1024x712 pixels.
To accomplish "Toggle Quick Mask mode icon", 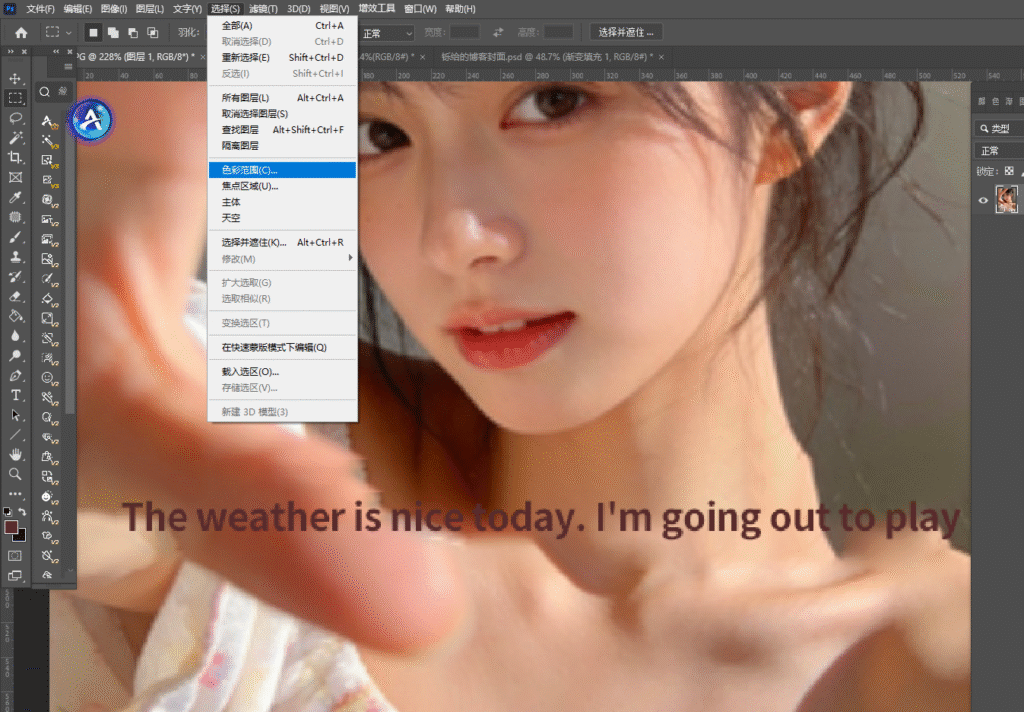I will (15, 555).
